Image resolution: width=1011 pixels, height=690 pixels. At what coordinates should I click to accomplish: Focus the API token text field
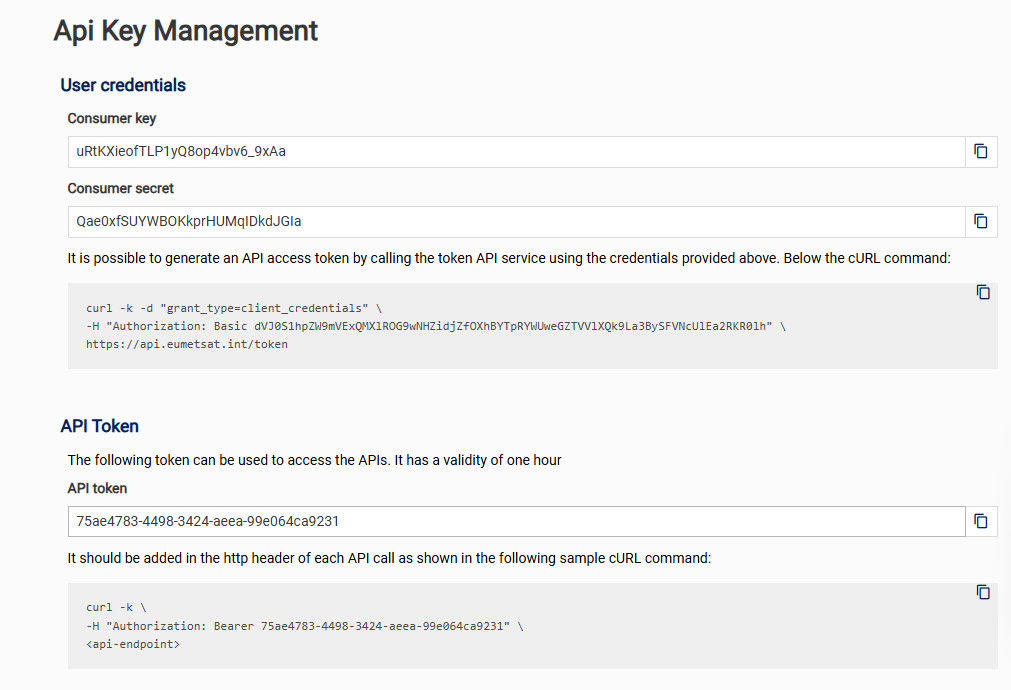coord(515,521)
